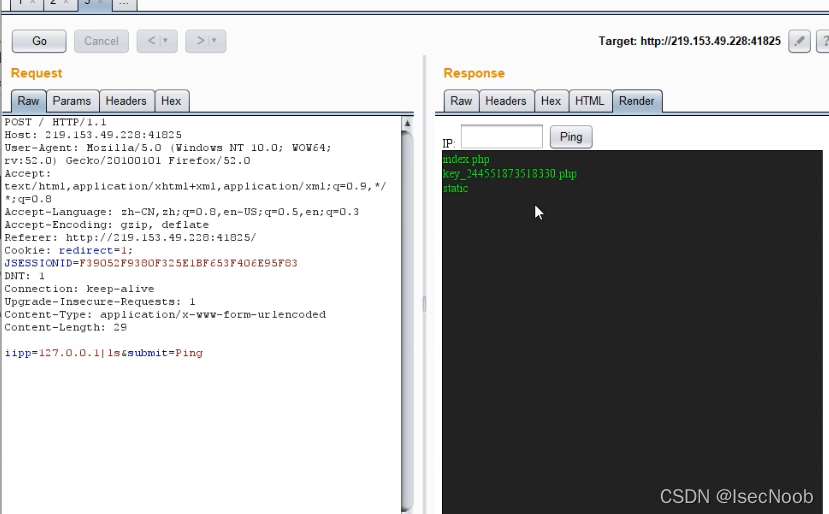Open the back history dropdown arrow
Viewport: 829px width, 514px height.
(165, 41)
